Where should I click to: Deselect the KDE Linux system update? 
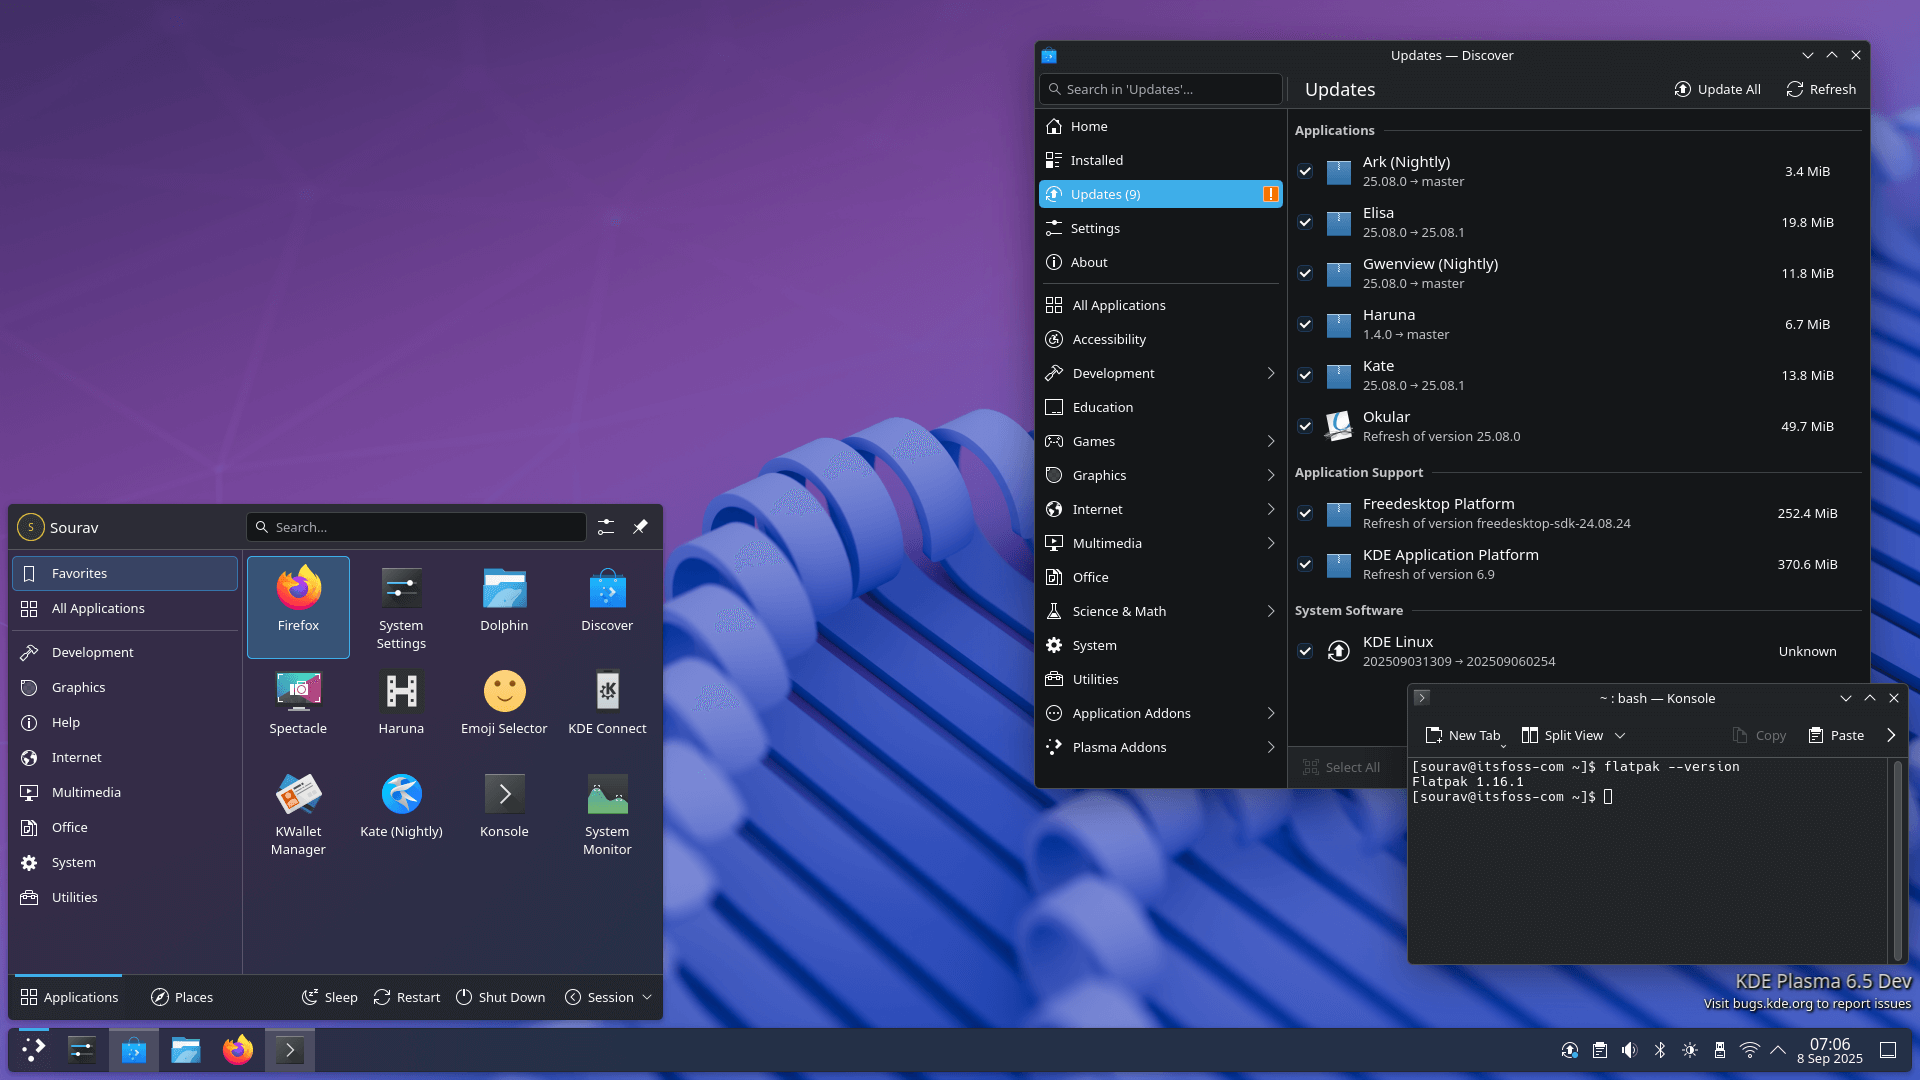coord(1305,651)
